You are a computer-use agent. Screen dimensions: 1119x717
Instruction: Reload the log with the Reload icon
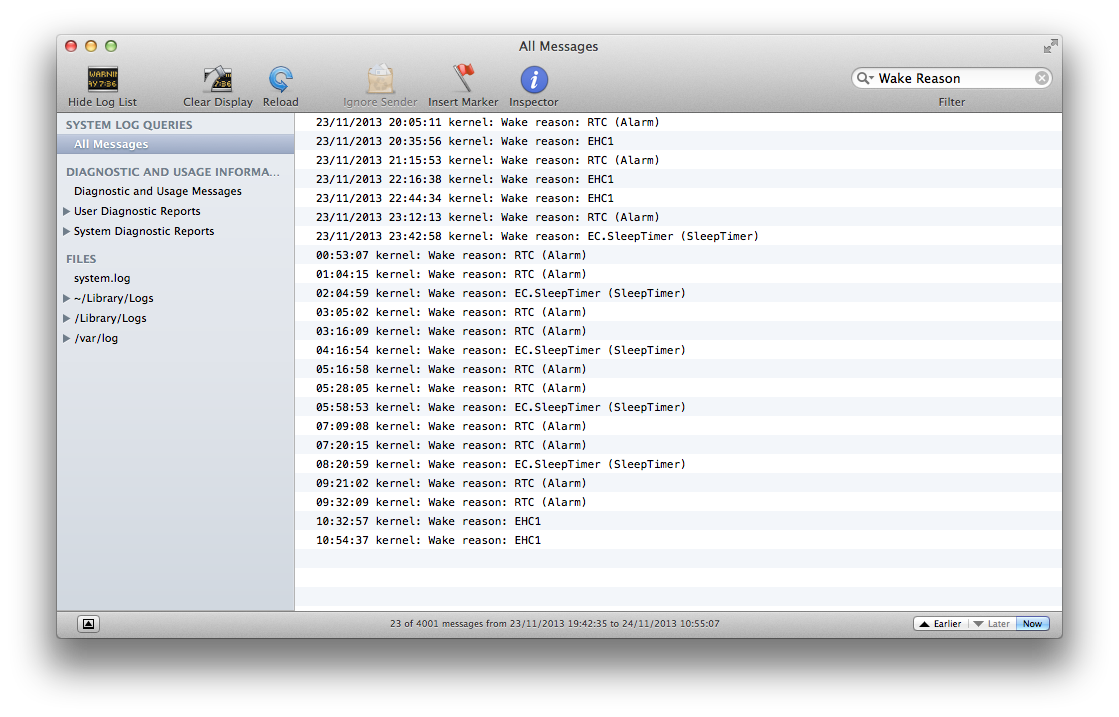280,79
